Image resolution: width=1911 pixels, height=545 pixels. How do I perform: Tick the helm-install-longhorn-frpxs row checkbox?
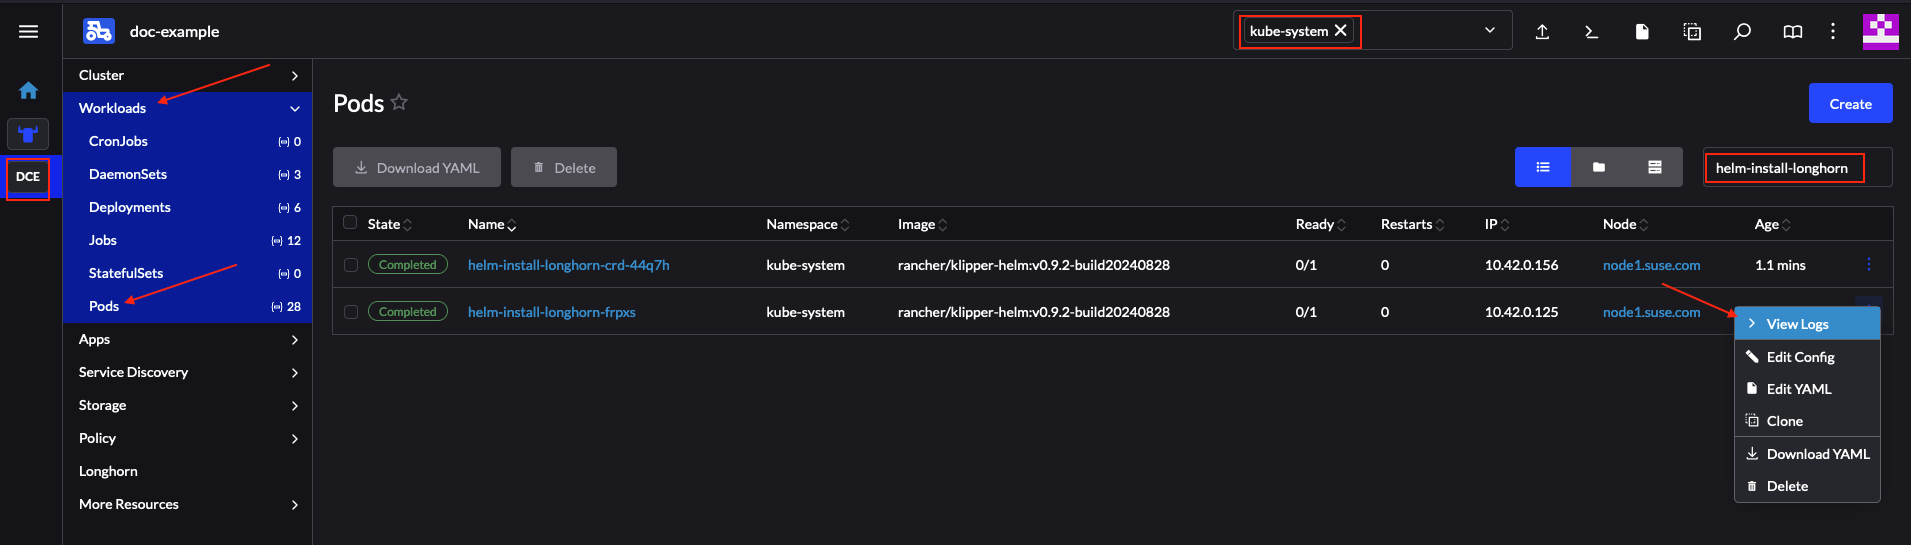[x=351, y=312]
